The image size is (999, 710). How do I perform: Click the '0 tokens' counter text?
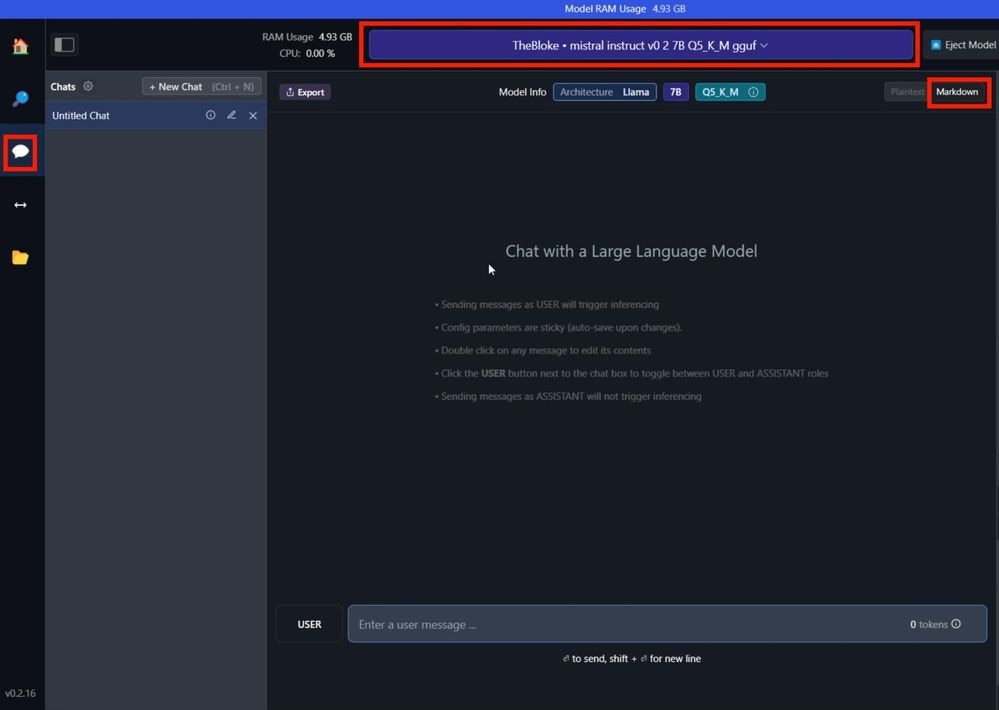click(928, 624)
